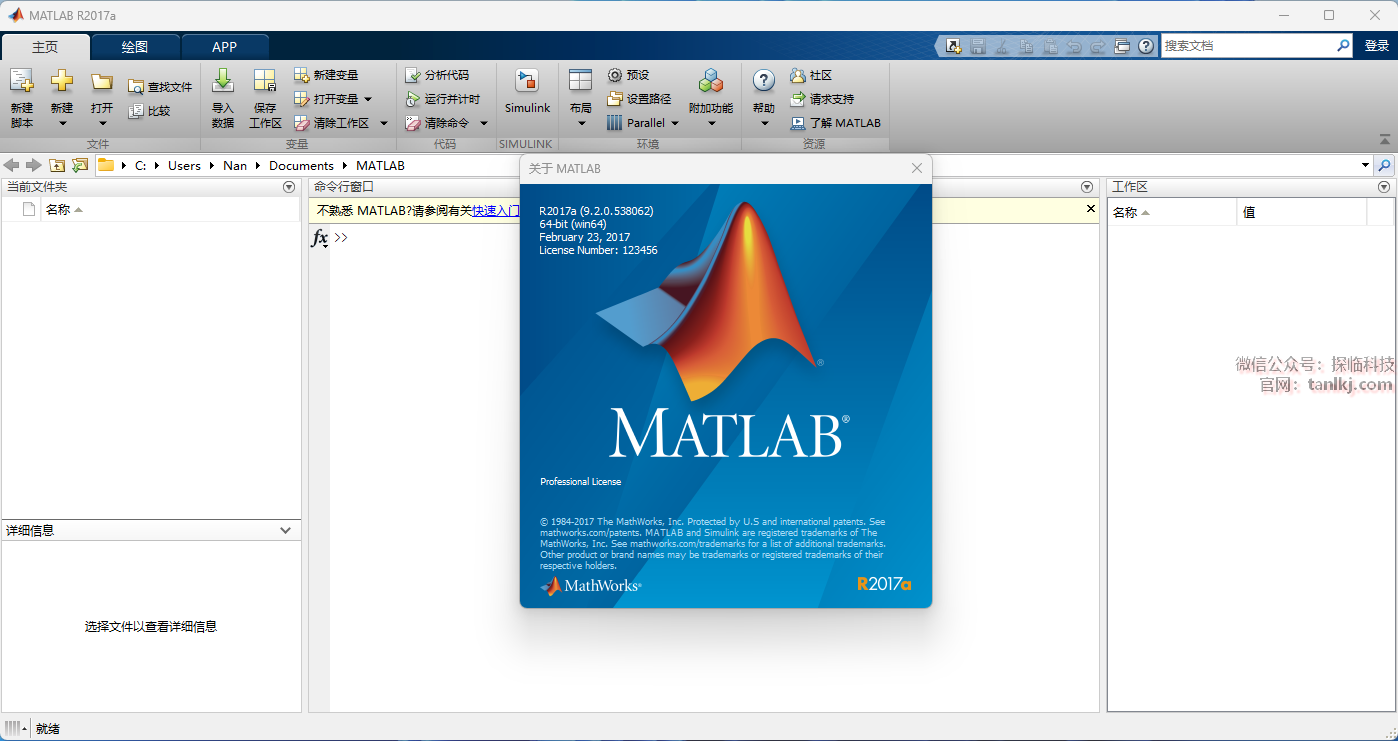Expand the 附加功能 dropdown arrow
The width and height of the screenshot is (1398, 741).
pos(712,124)
